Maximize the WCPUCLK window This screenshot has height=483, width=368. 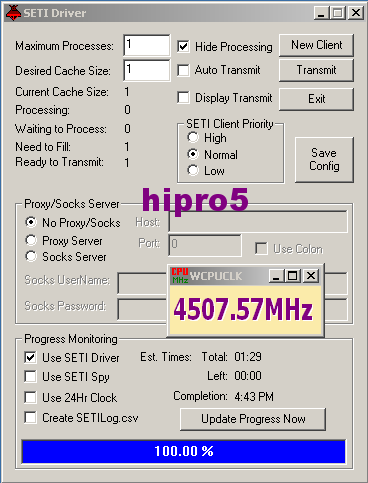[293, 276]
